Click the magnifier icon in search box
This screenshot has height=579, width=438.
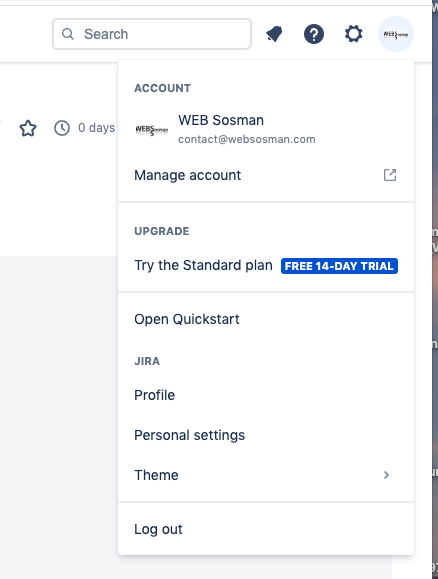68,34
